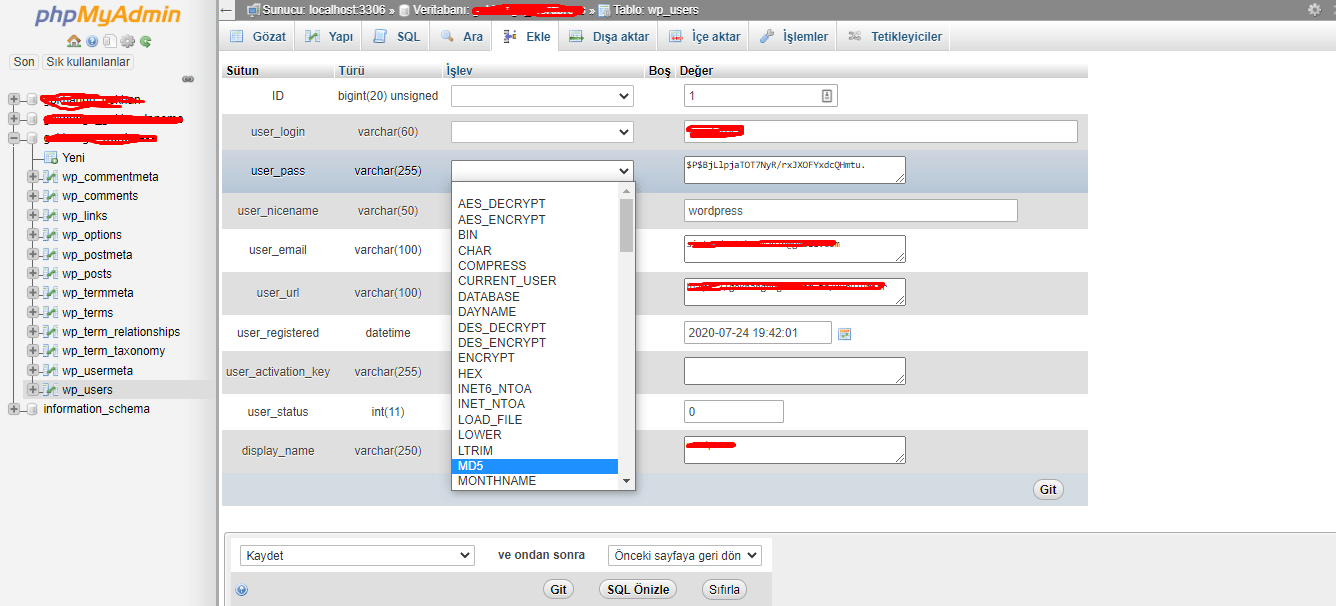Click wp_posts table icon
The image size is (1336, 606).
(x=50, y=274)
